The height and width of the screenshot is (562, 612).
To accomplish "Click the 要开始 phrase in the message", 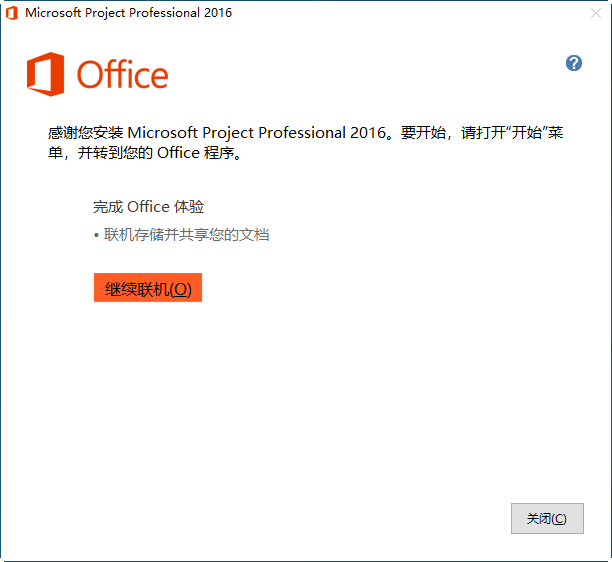I will [423, 133].
